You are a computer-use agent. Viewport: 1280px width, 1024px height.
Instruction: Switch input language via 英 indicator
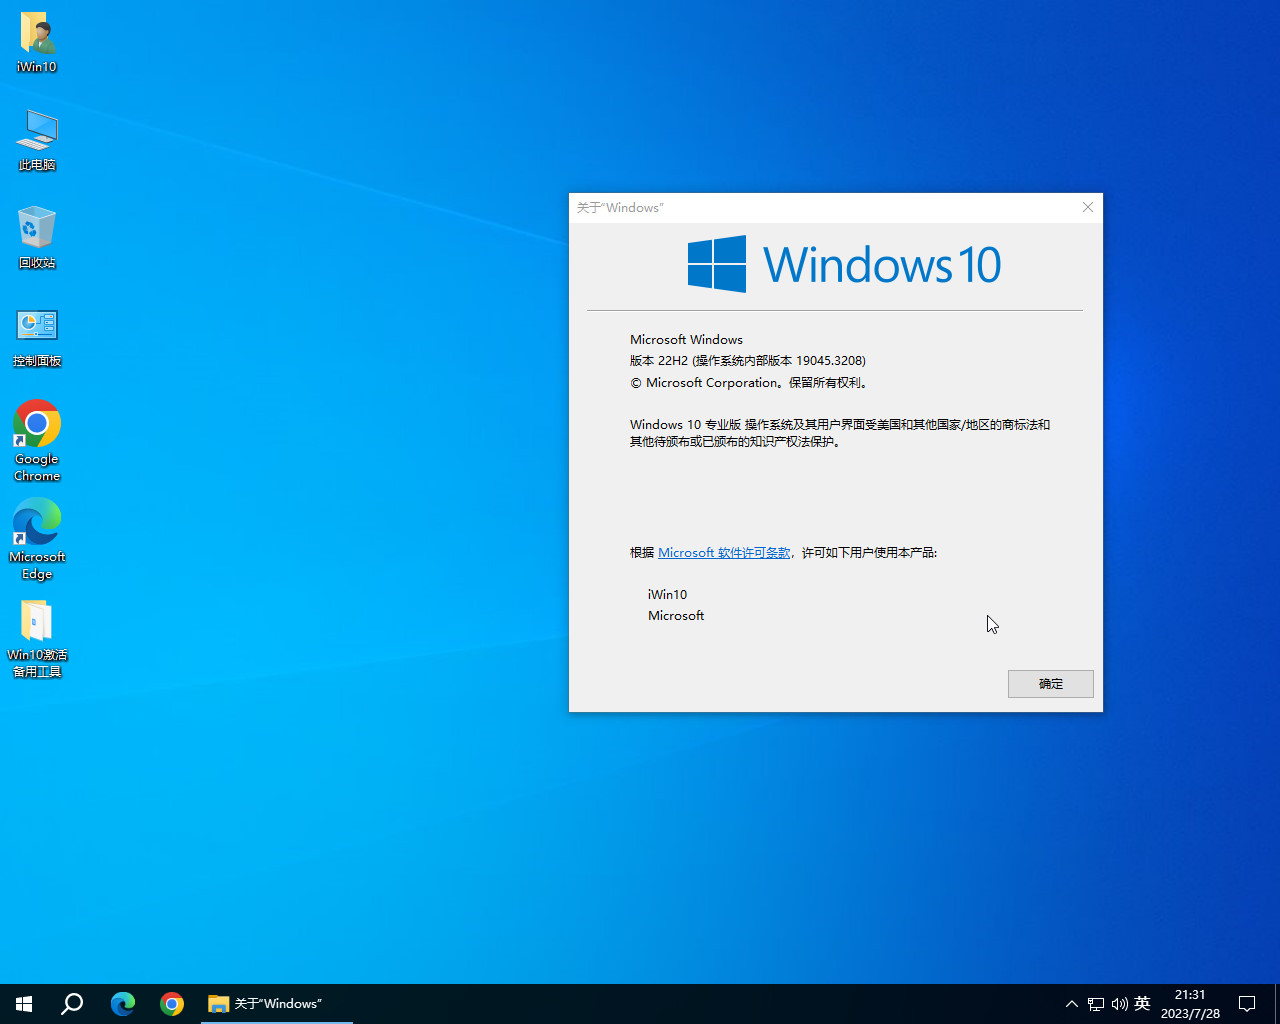1142,1004
